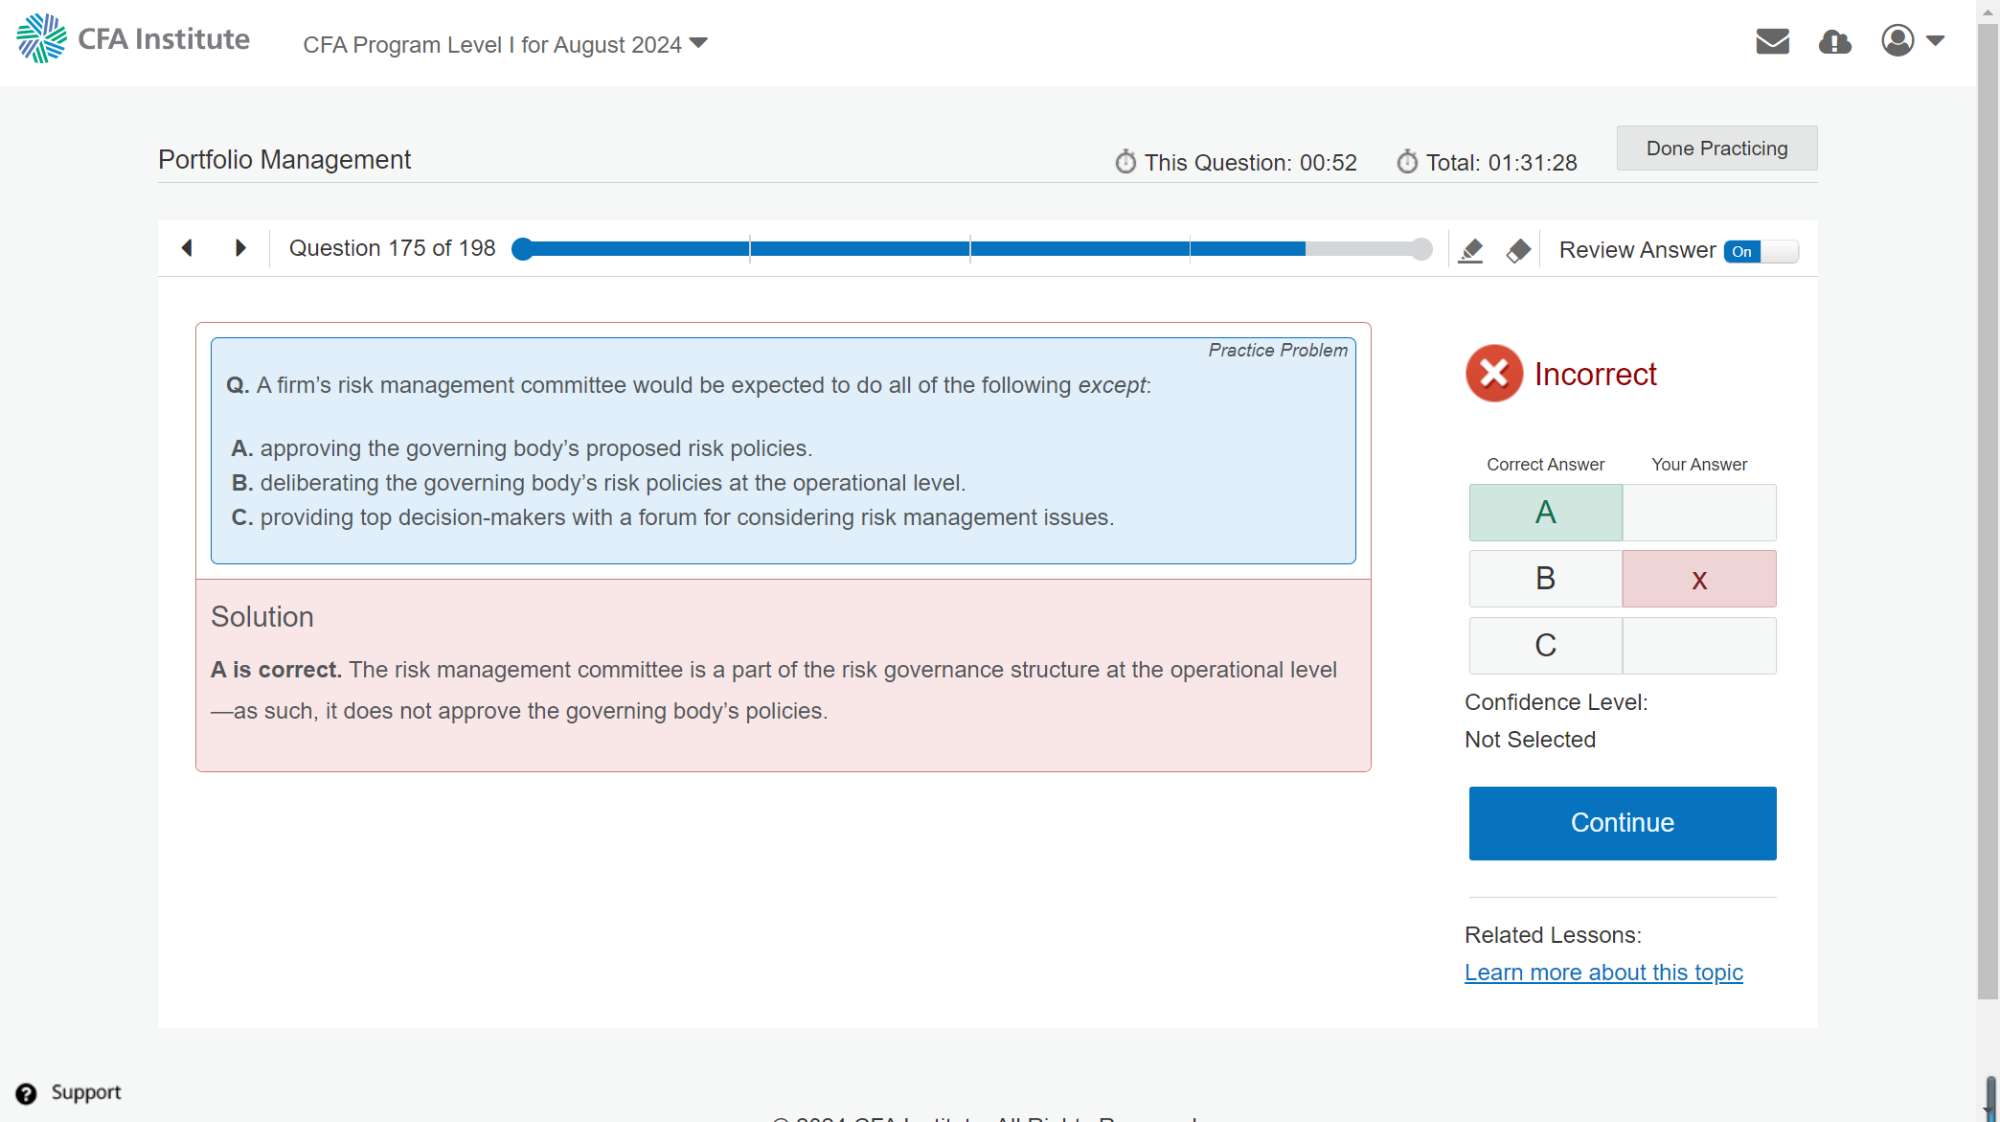Select answer choice C cell
The image size is (2000, 1122).
(1545, 646)
